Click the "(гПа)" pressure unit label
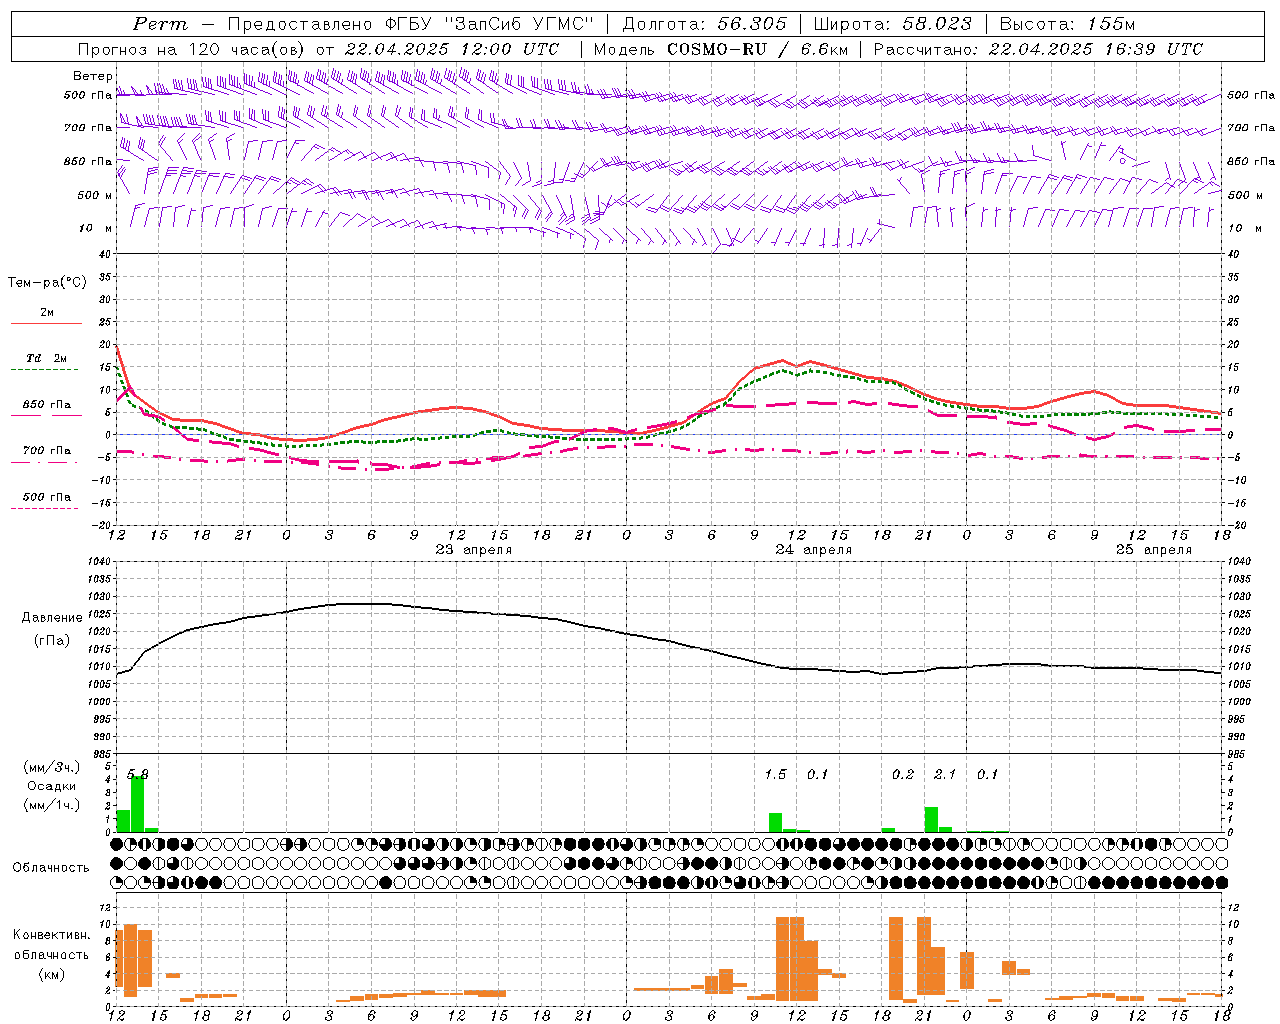This screenshot has height=1024, width=1280. (x=52, y=641)
